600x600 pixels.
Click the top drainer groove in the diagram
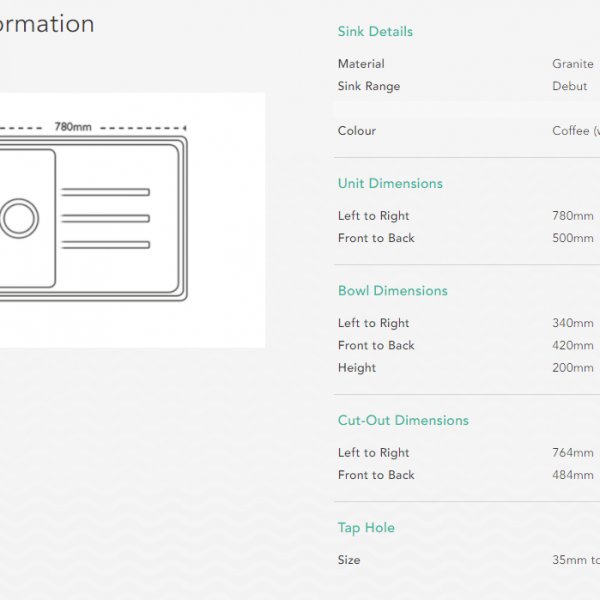pyautogui.click(x=105, y=191)
